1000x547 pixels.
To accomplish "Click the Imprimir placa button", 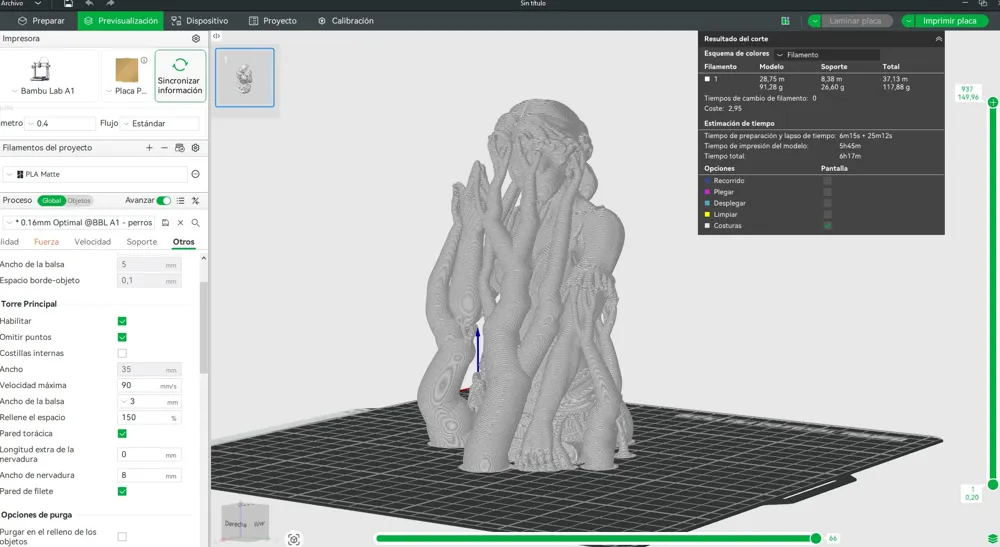I will tap(950, 21).
